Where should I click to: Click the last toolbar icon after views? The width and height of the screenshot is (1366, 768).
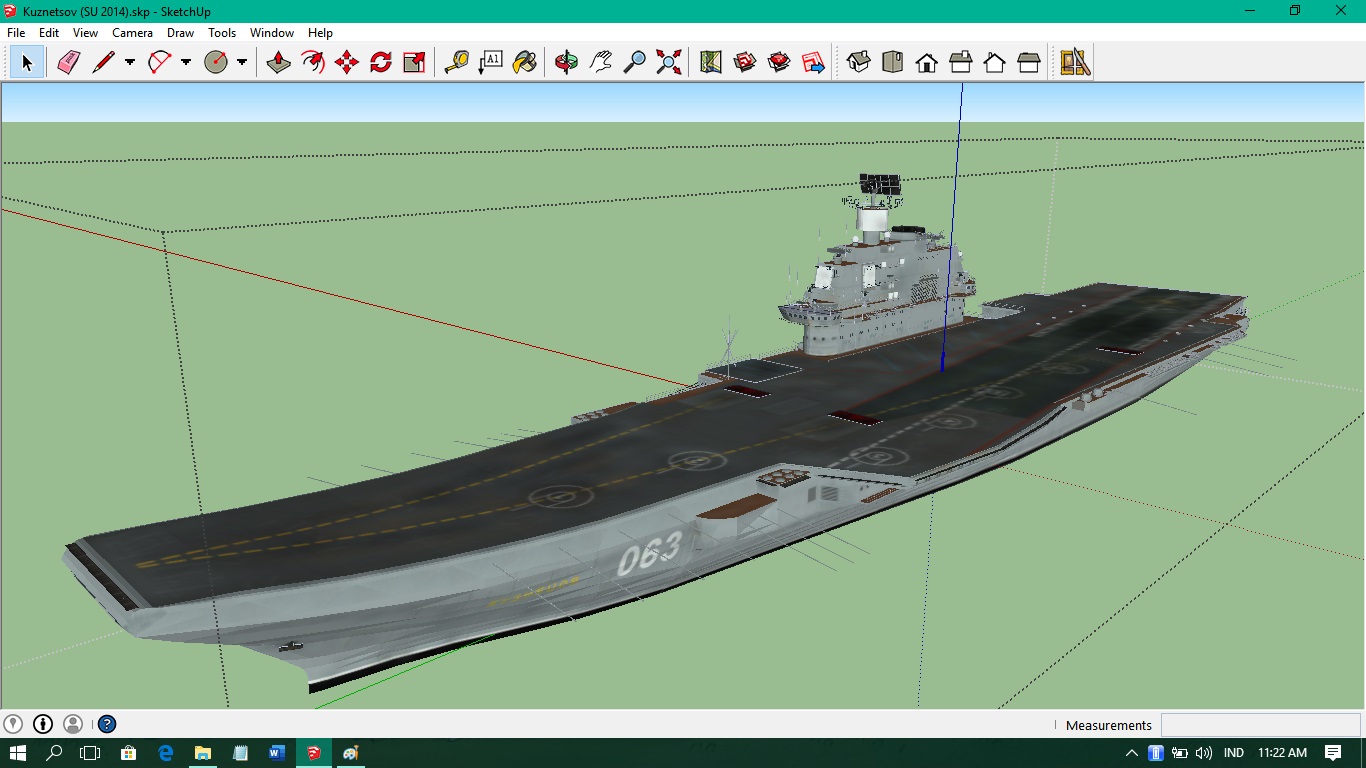point(1075,62)
